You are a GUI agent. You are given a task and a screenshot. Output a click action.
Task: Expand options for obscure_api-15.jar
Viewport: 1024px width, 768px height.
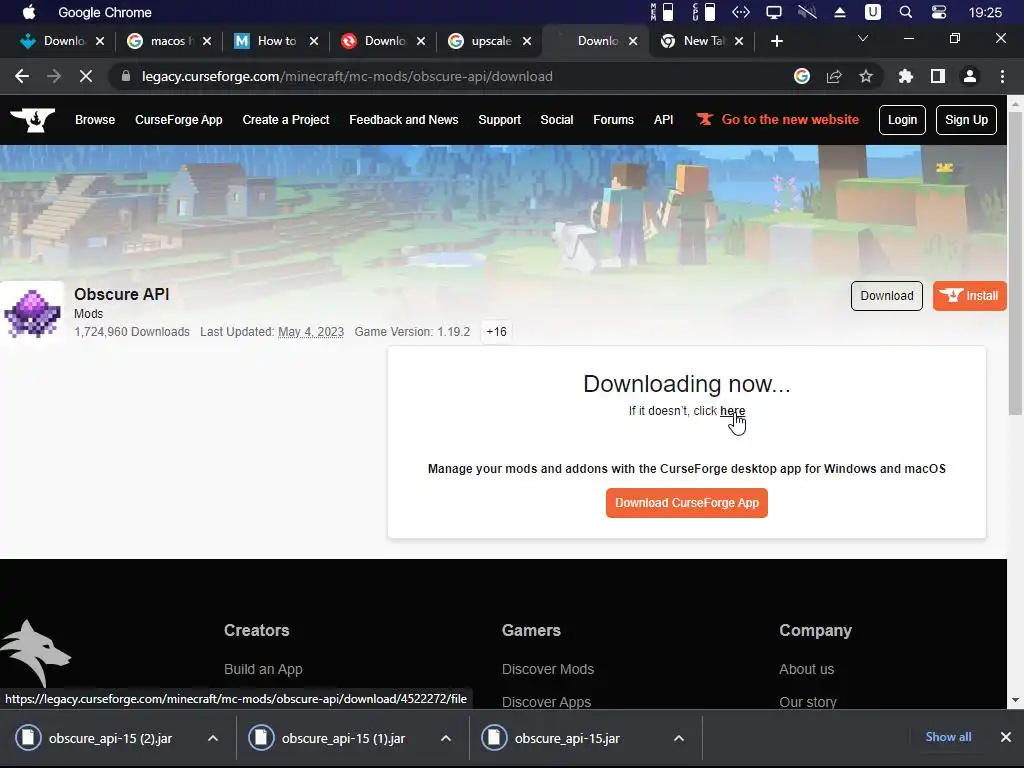tap(679, 738)
